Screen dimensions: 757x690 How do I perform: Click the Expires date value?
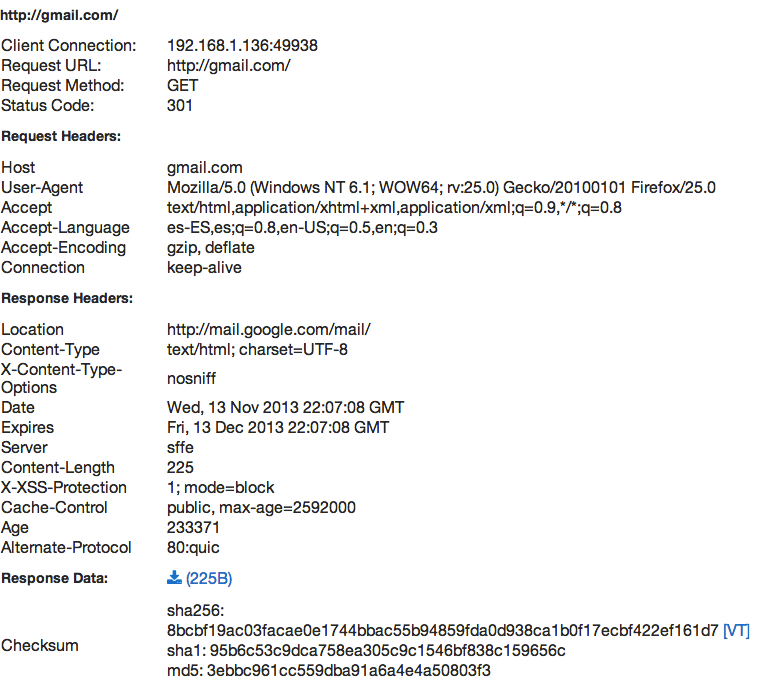pyautogui.click(x=278, y=428)
